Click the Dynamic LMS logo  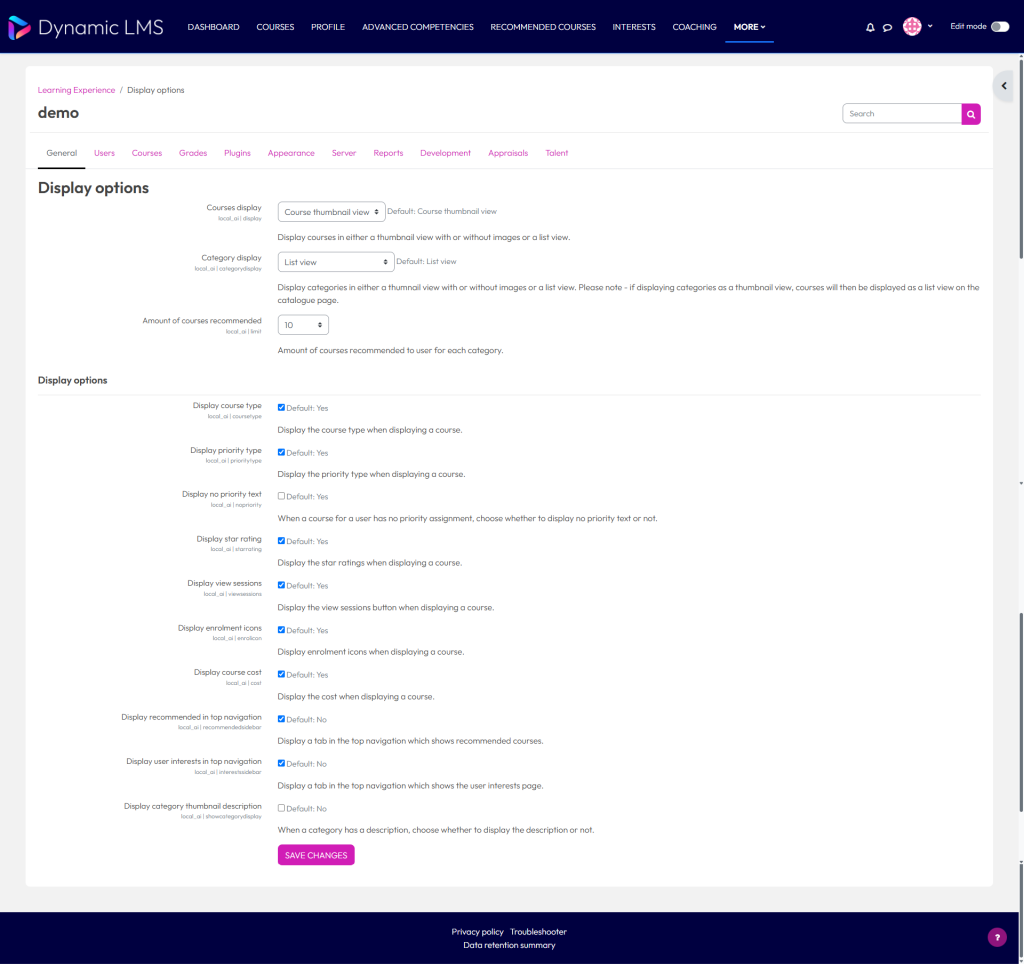coord(86,27)
